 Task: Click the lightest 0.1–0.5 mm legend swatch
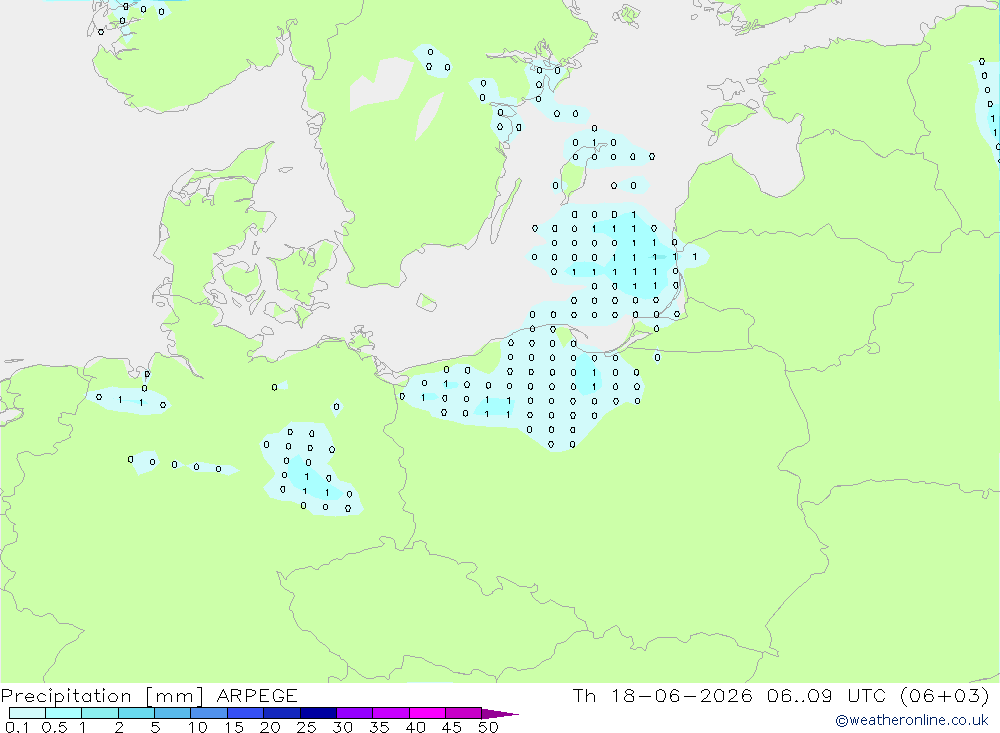[x=27, y=713]
